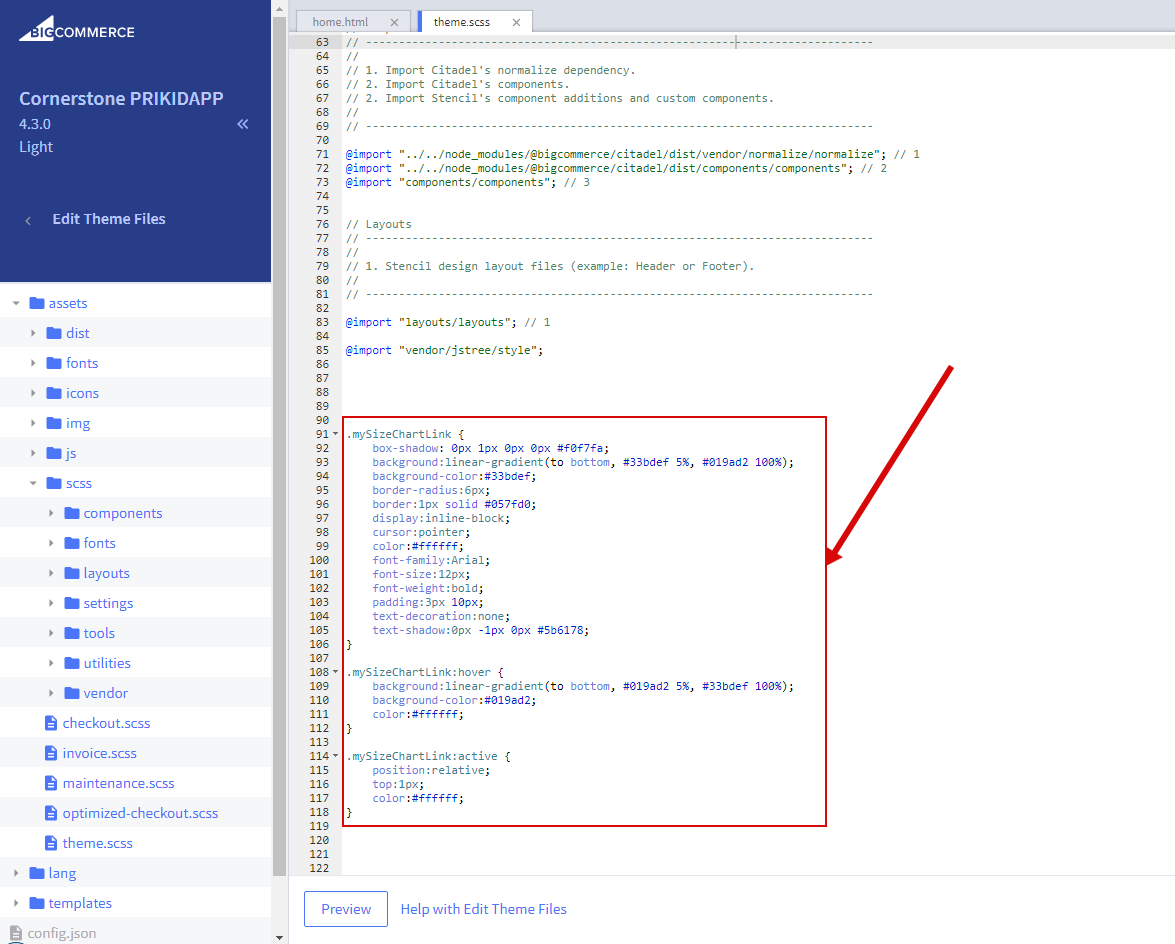
Task: Click the assets folder icon
Action: coord(37,303)
